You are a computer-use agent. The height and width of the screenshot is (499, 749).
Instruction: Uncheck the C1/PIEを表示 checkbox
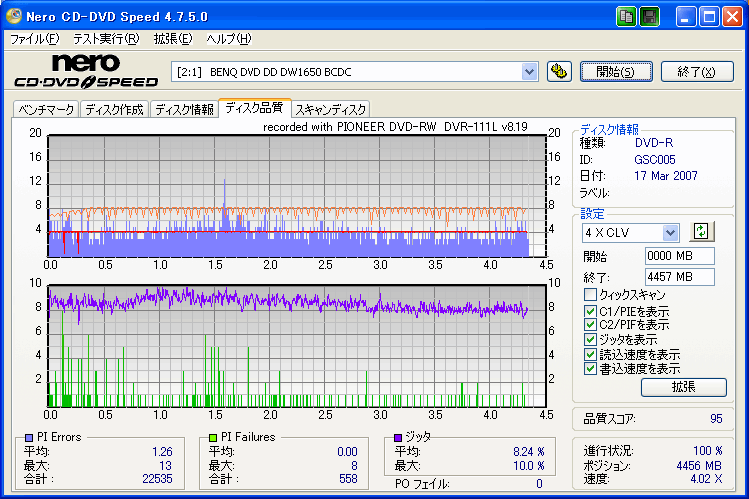591,310
